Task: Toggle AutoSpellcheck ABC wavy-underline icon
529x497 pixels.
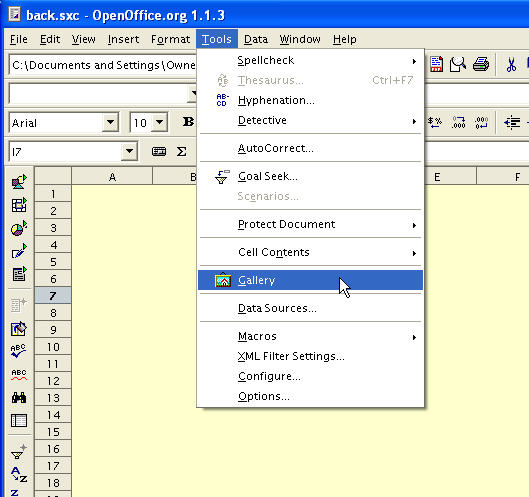Action: click(19, 375)
